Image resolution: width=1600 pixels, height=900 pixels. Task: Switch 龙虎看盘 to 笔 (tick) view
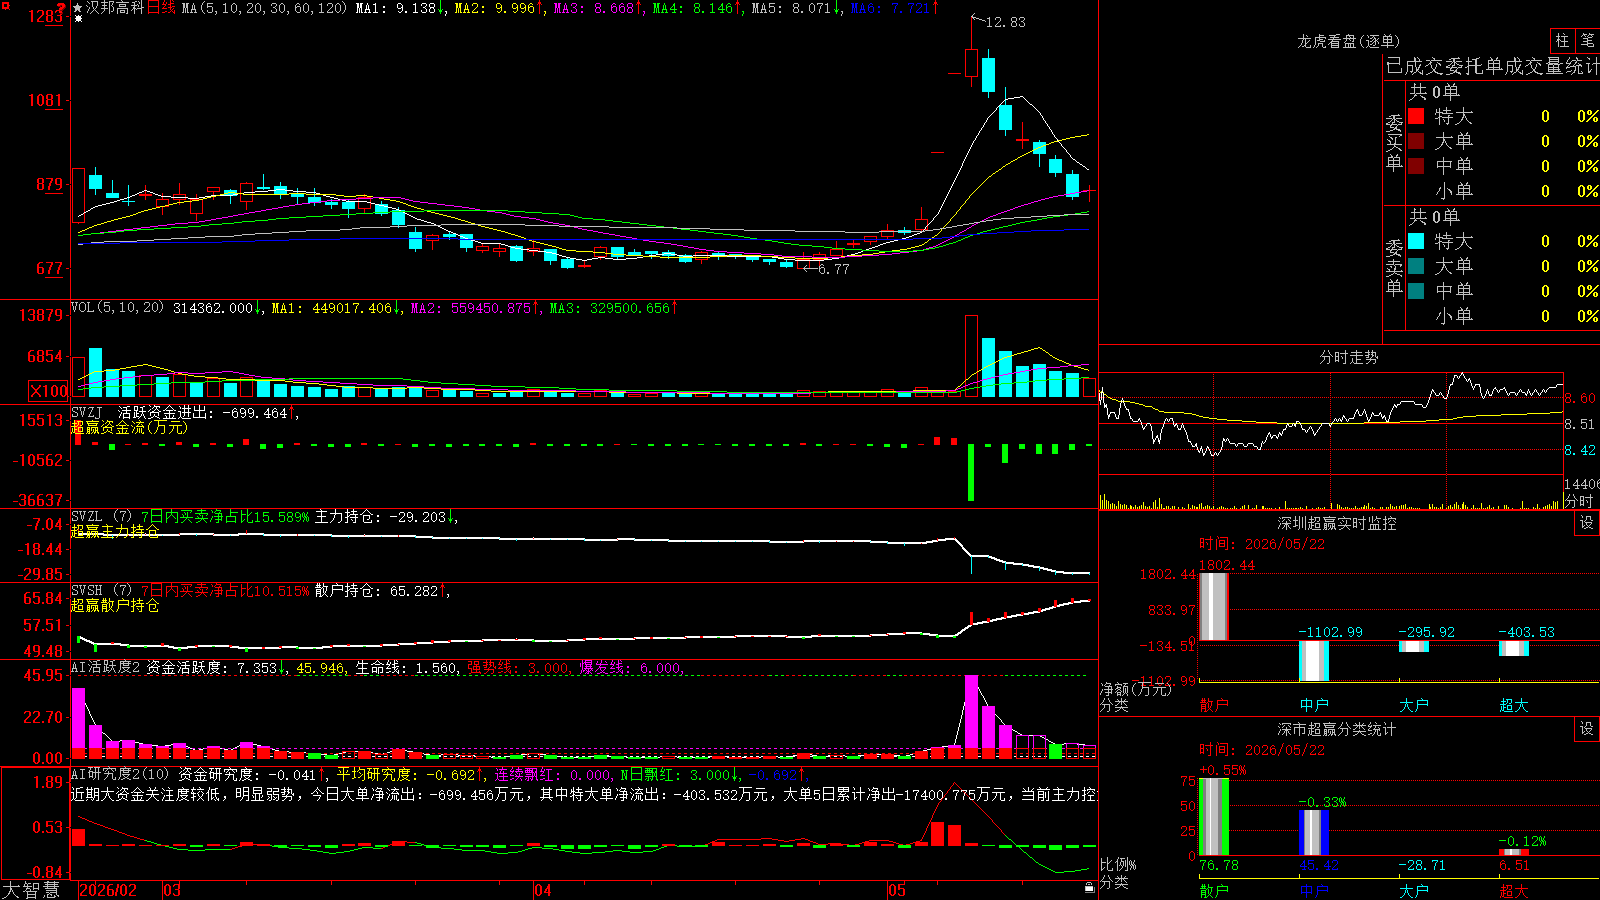(1587, 41)
